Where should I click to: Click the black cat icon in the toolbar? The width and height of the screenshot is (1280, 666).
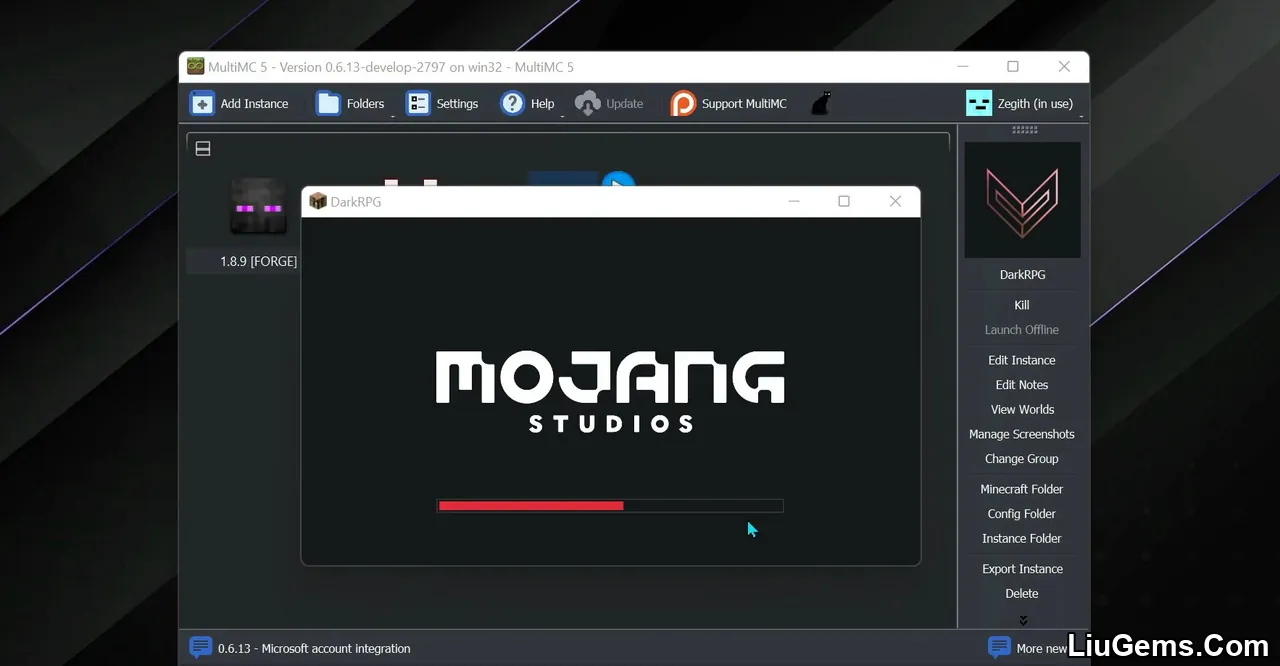click(821, 103)
